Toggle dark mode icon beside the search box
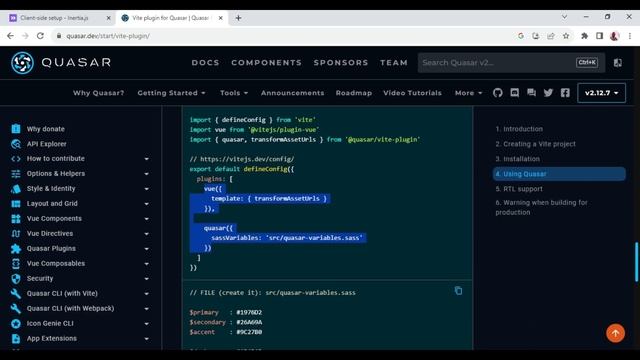 coord(618,62)
